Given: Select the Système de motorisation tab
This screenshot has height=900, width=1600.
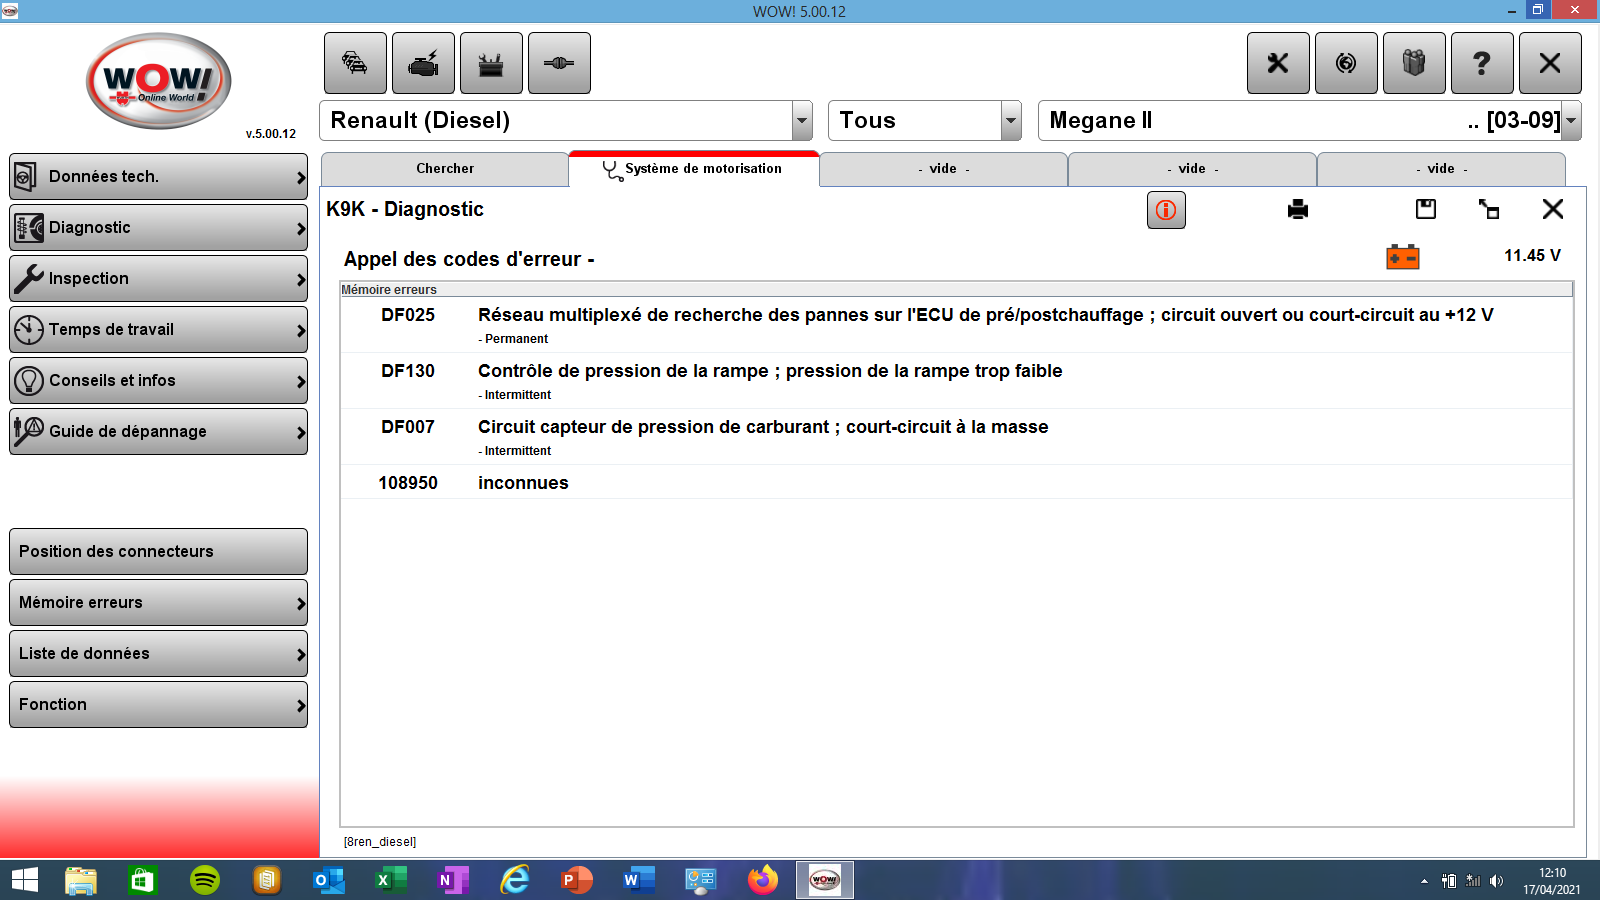Looking at the screenshot, I should 694,169.
